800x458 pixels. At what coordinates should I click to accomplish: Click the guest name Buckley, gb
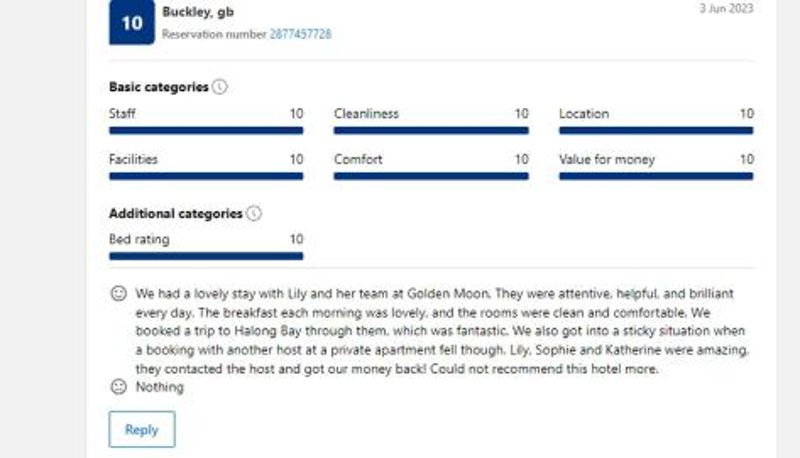[x=198, y=12]
